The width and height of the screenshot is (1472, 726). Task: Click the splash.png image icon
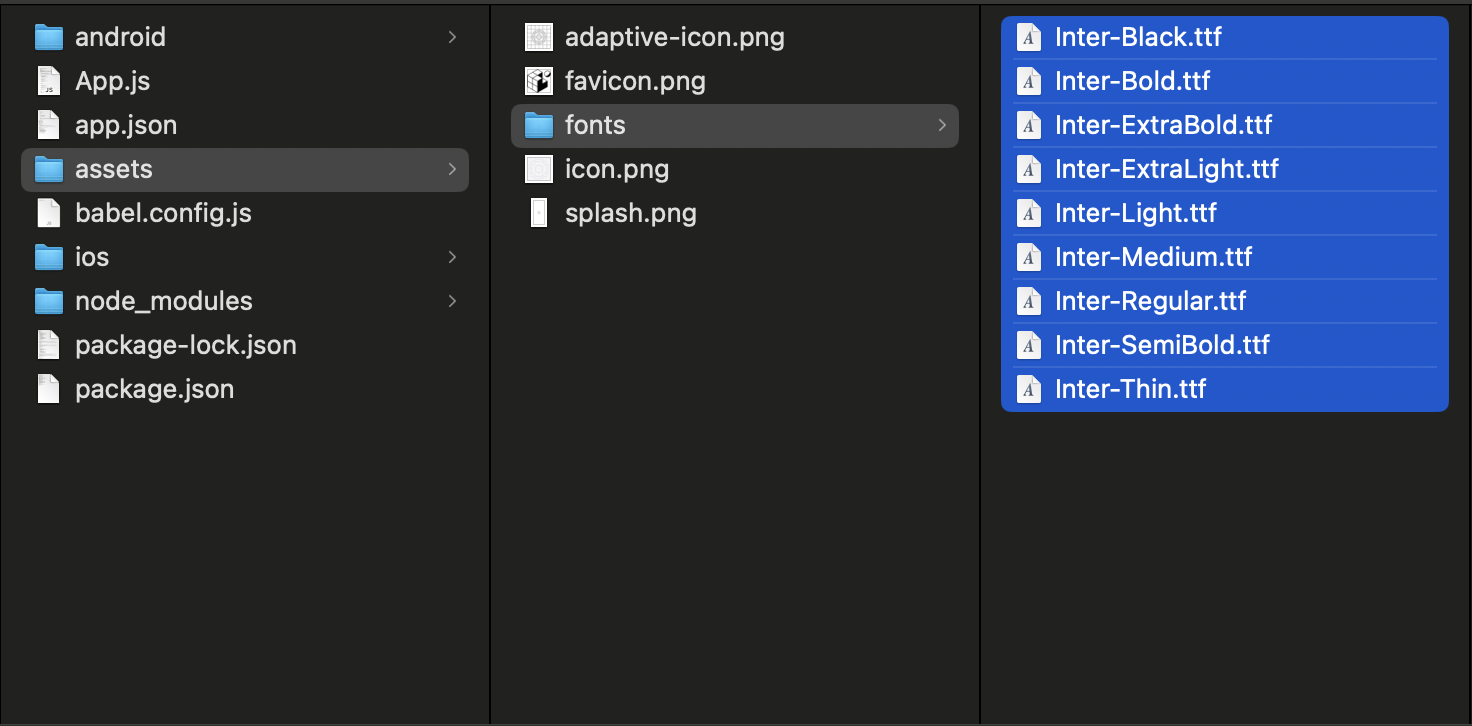[x=538, y=213]
